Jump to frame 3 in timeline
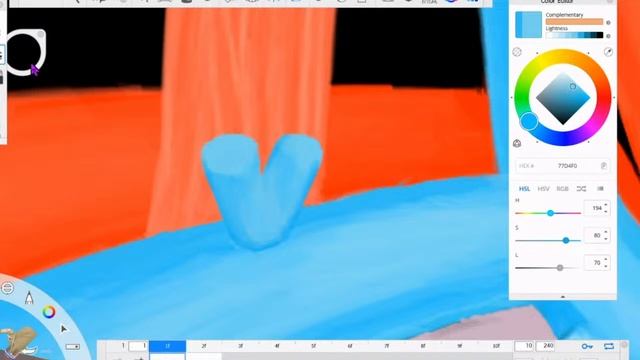This screenshot has width=640, height=360. 240,346
